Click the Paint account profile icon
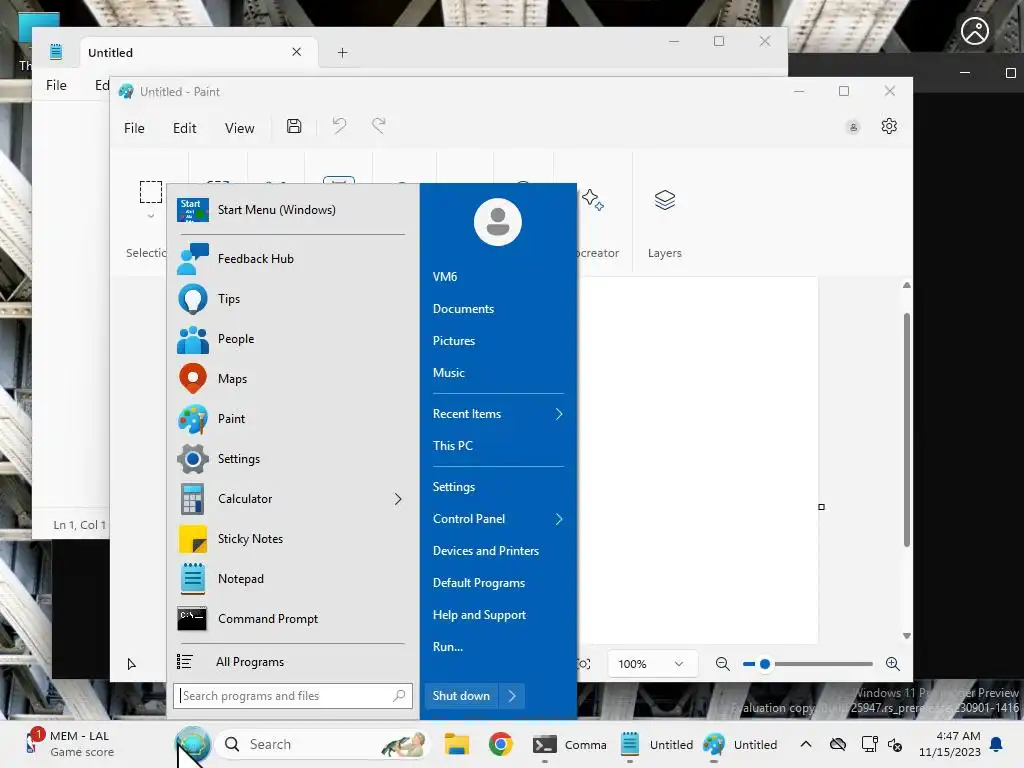 853,127
